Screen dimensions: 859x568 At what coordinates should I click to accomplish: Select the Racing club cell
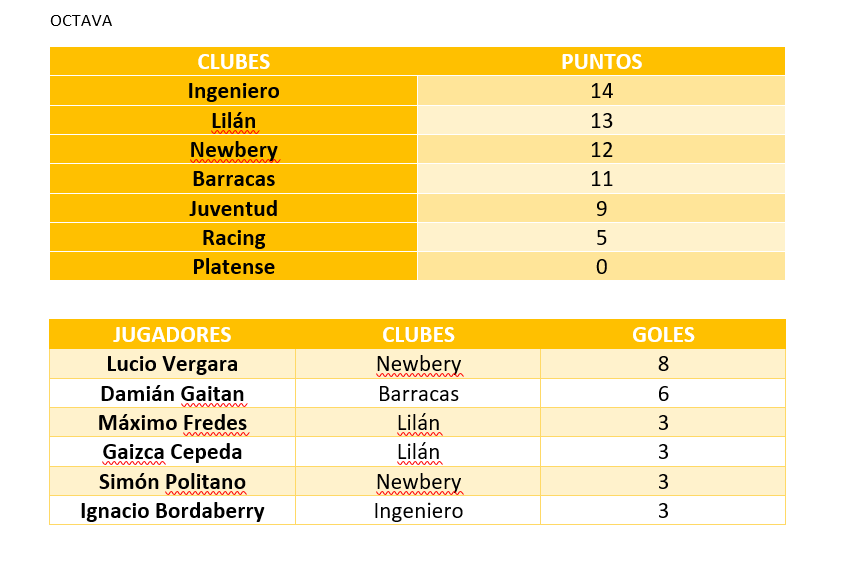point(233,238)
